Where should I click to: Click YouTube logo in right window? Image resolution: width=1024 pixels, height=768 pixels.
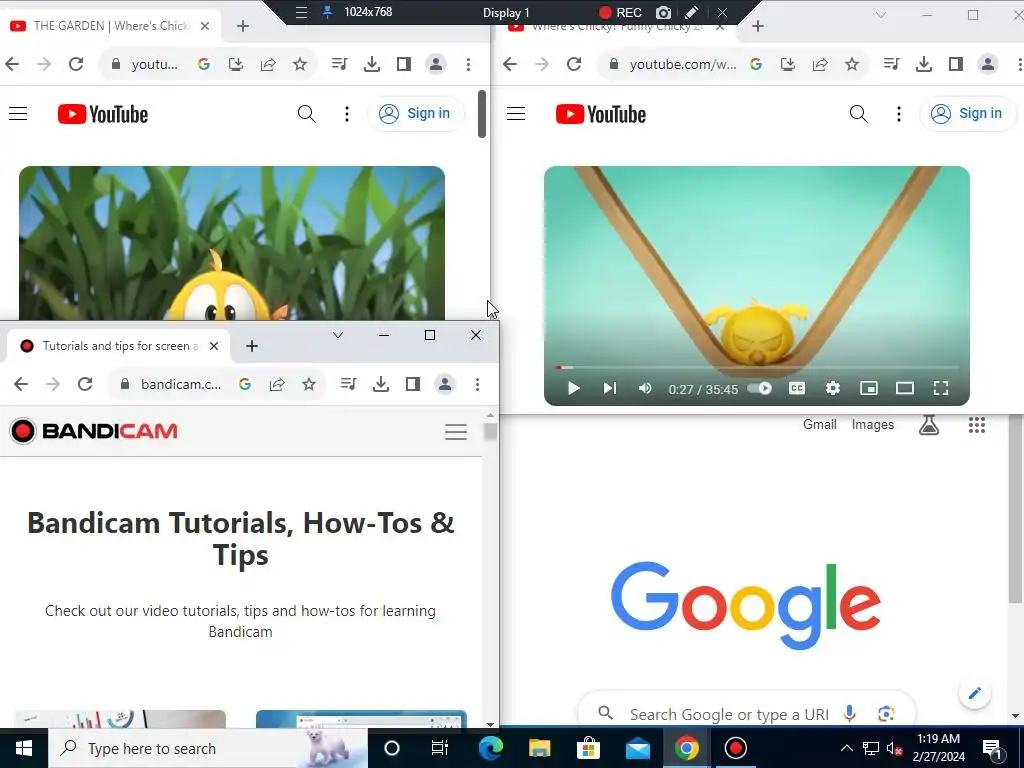click(601, 114)
